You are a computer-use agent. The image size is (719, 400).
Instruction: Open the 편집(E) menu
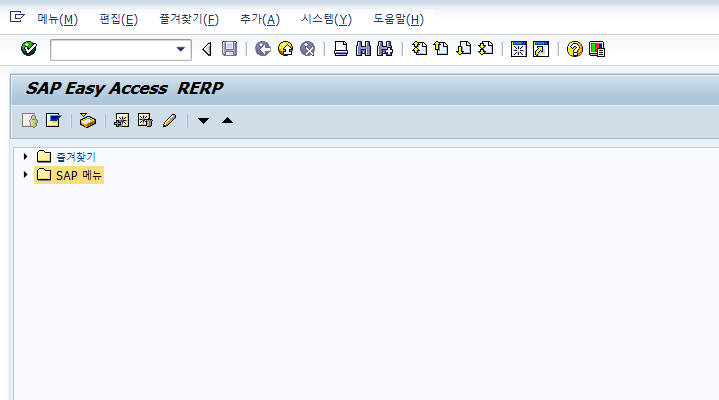(x=119, y=19)
